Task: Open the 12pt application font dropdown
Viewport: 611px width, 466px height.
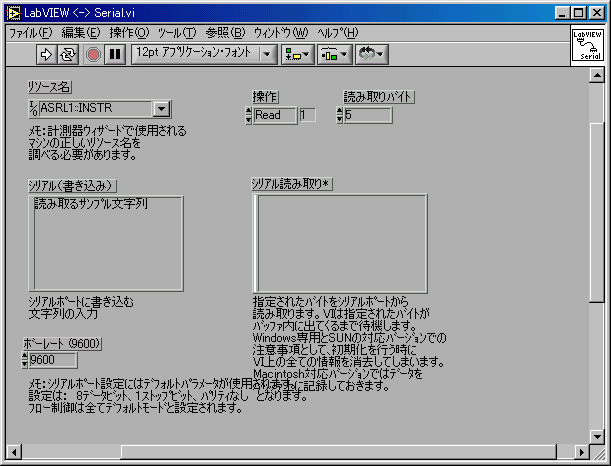Action: click(204, 54)
